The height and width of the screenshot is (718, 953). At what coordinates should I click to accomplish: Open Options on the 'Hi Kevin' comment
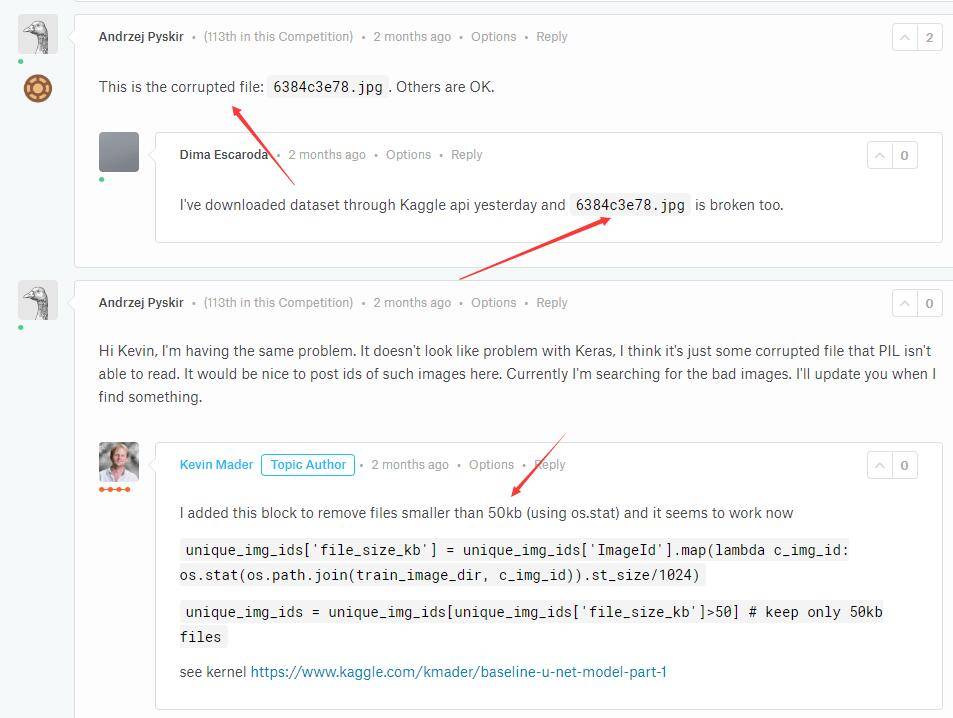[x=494, y=303]
